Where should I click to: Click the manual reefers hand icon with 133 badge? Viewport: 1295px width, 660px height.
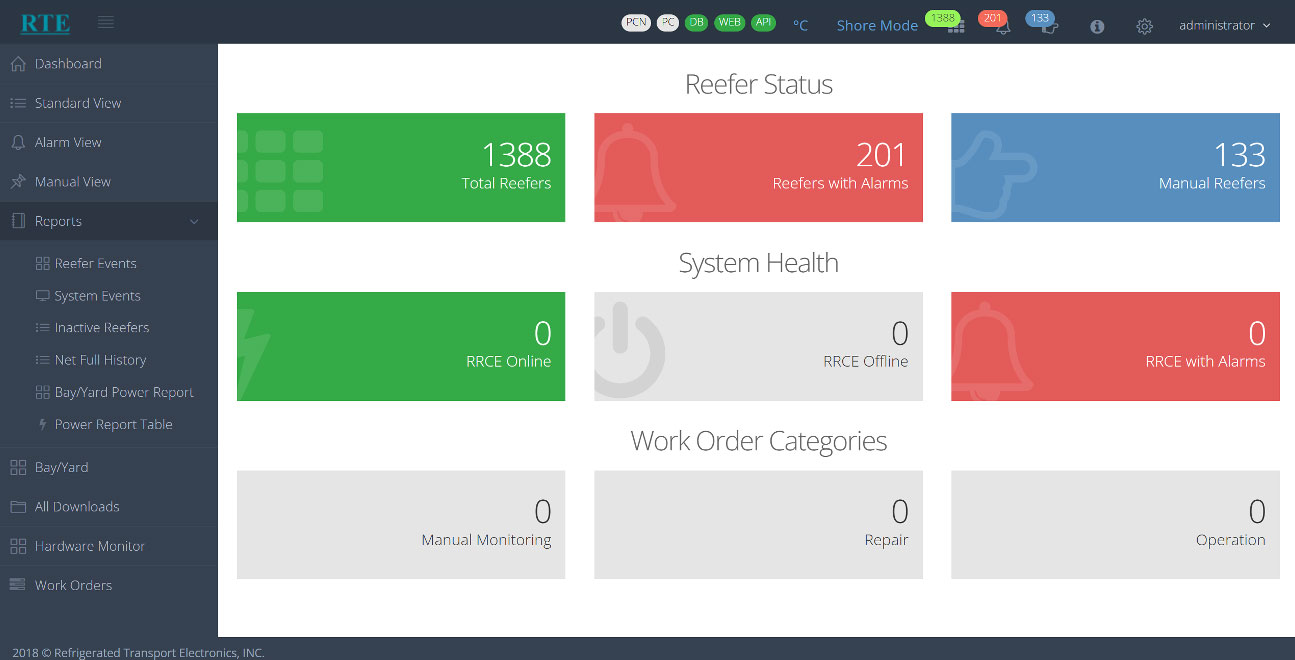[x=1049, y=27]
